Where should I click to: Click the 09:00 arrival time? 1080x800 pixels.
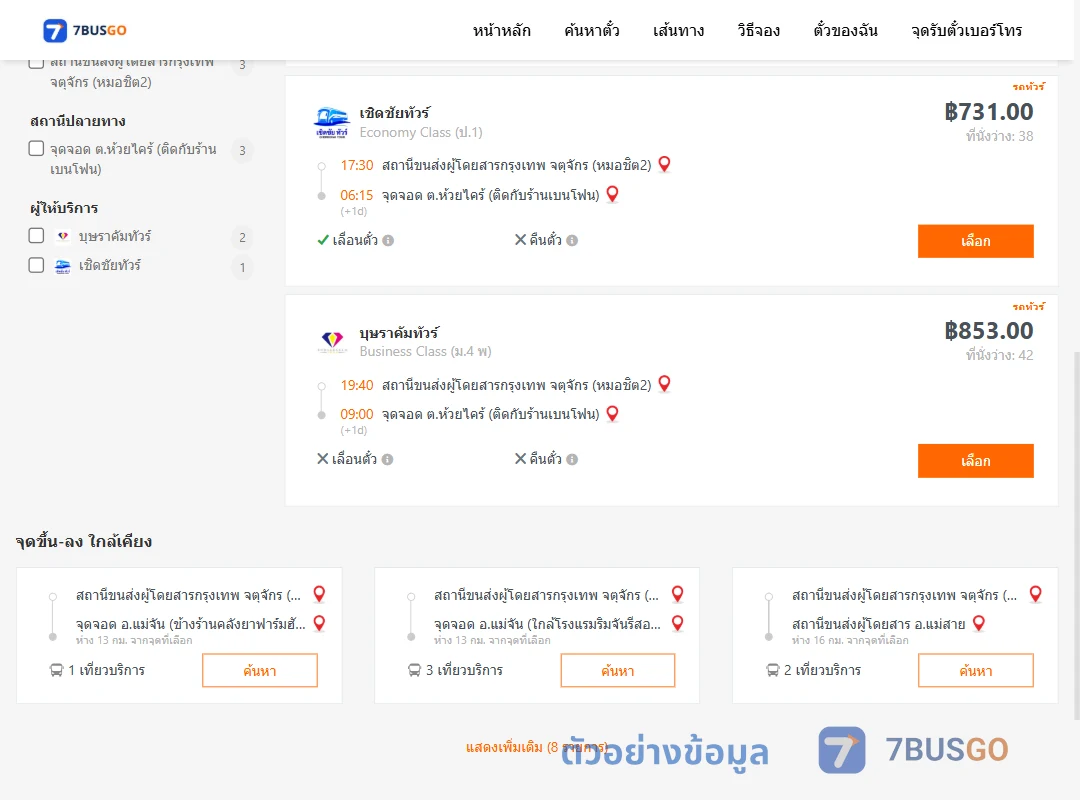357,414
